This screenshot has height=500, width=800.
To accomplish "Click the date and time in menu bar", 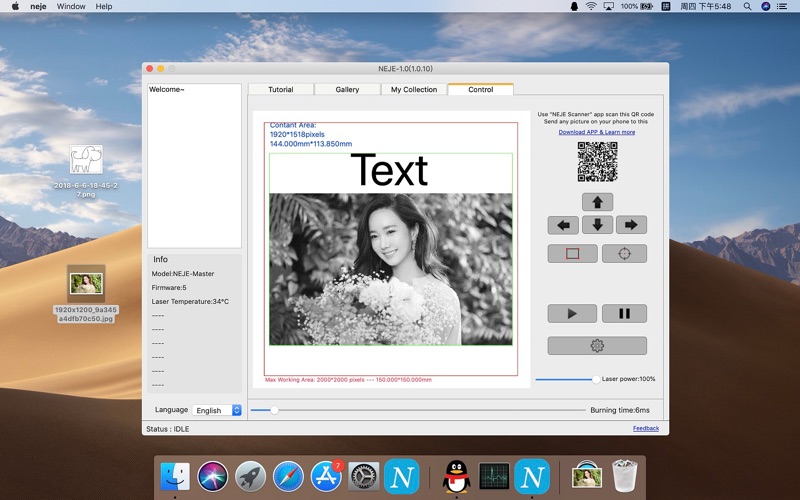I will 705,6.
